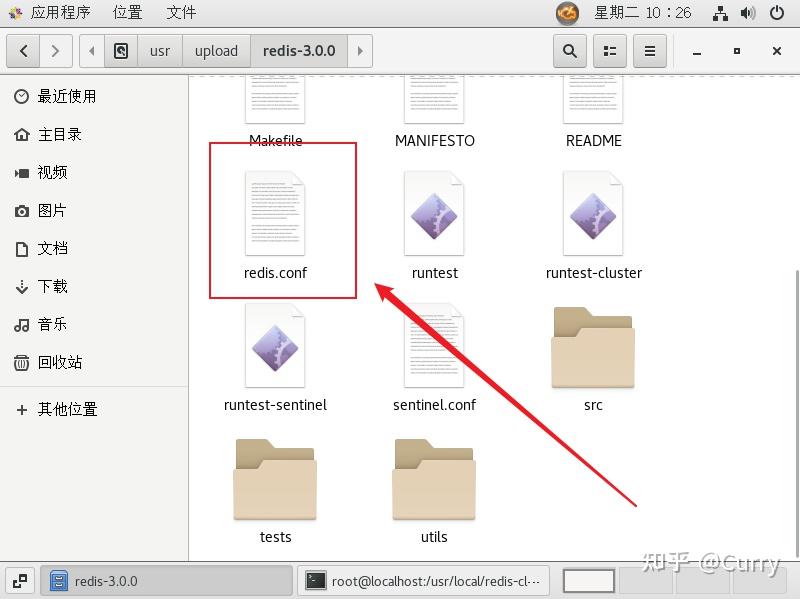800x599 pixels.
Task: Open the 文件 menu
Action: 181,12
